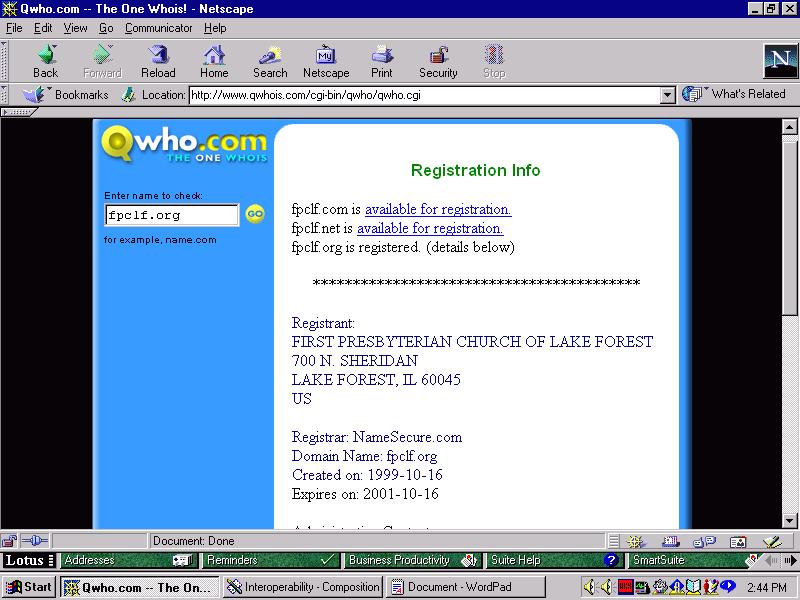Click the SmartCenter right scroll arrow
The width and height of the screenshot is (800, 600).
tap(790, 560)
